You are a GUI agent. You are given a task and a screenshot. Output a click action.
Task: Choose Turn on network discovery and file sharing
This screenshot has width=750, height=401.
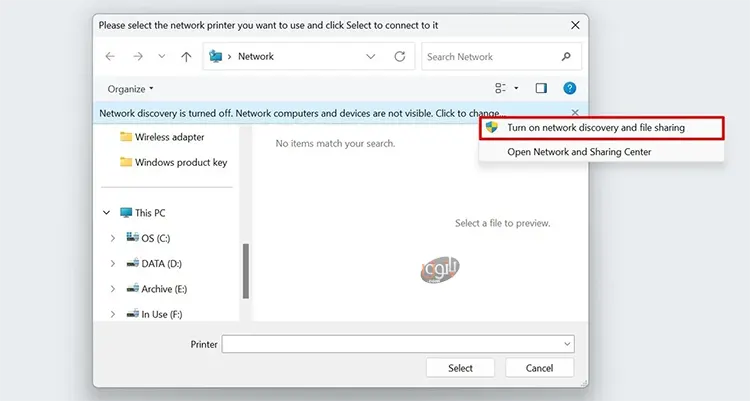click(x=602, y=128)
